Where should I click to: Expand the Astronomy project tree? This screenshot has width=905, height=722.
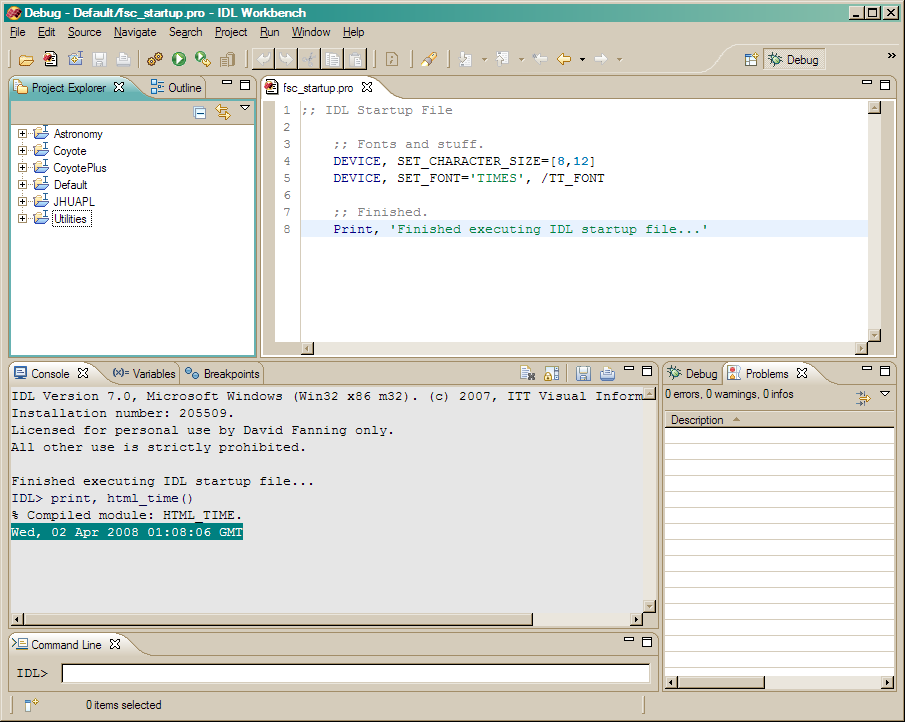(x=24, y=133)
